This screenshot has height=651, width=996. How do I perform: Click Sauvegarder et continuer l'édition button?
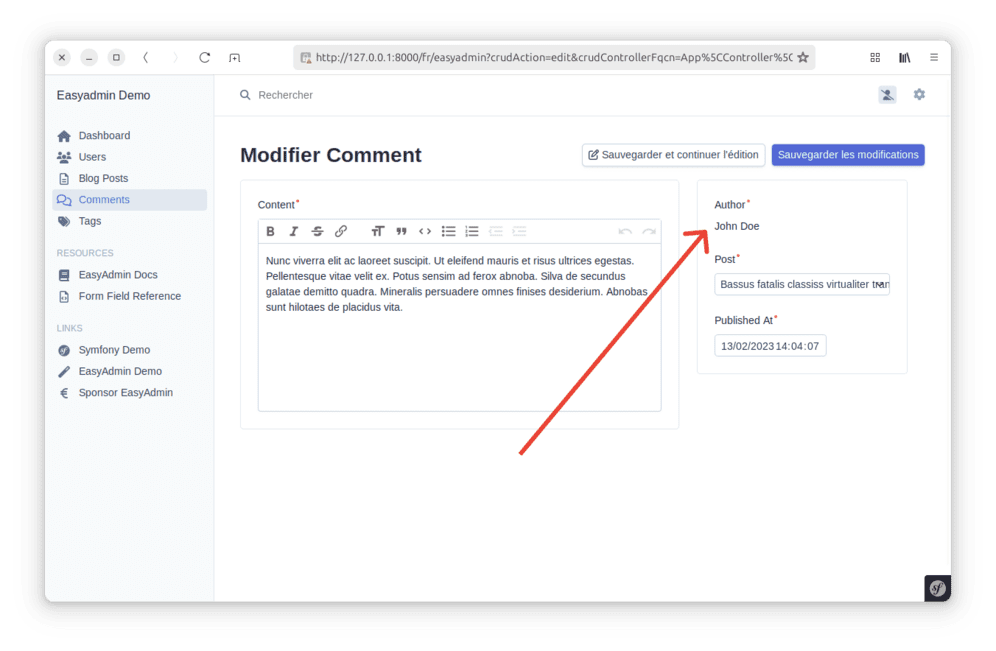point(673,155)
